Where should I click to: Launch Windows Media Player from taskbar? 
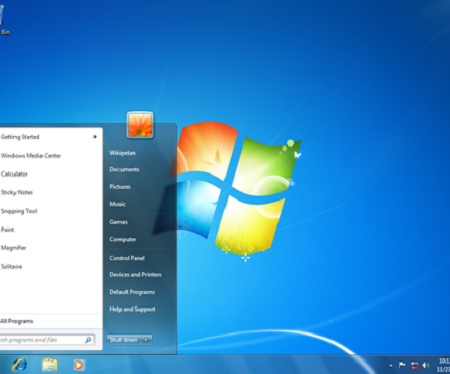click(79, 365)
